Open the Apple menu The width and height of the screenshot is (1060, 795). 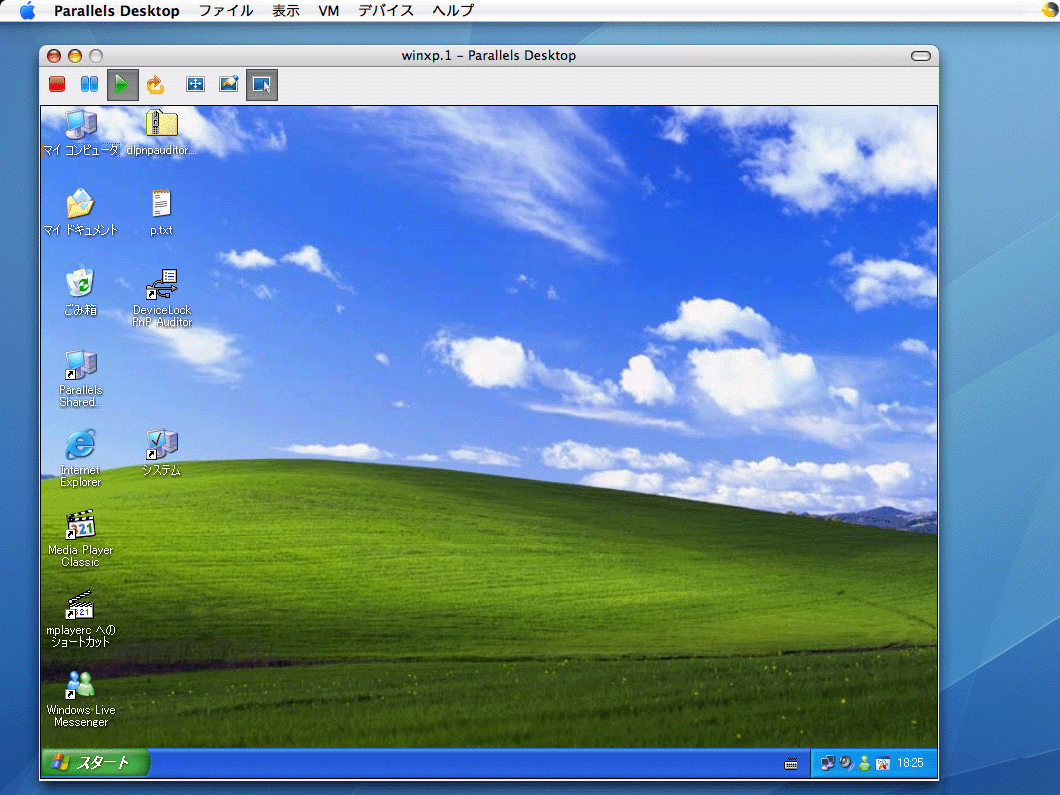(x=27, y=11)
